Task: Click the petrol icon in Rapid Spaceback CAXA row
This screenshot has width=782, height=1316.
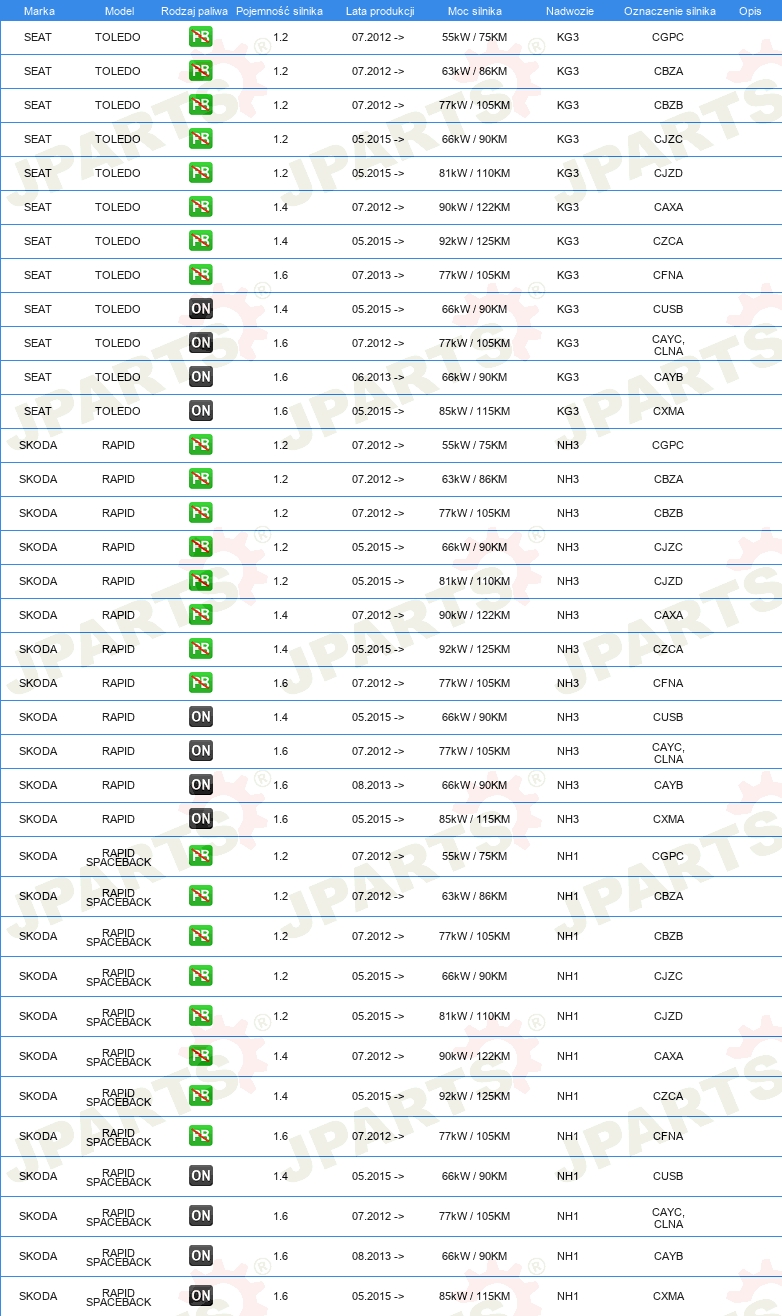Action: (x=201, y=1056)
